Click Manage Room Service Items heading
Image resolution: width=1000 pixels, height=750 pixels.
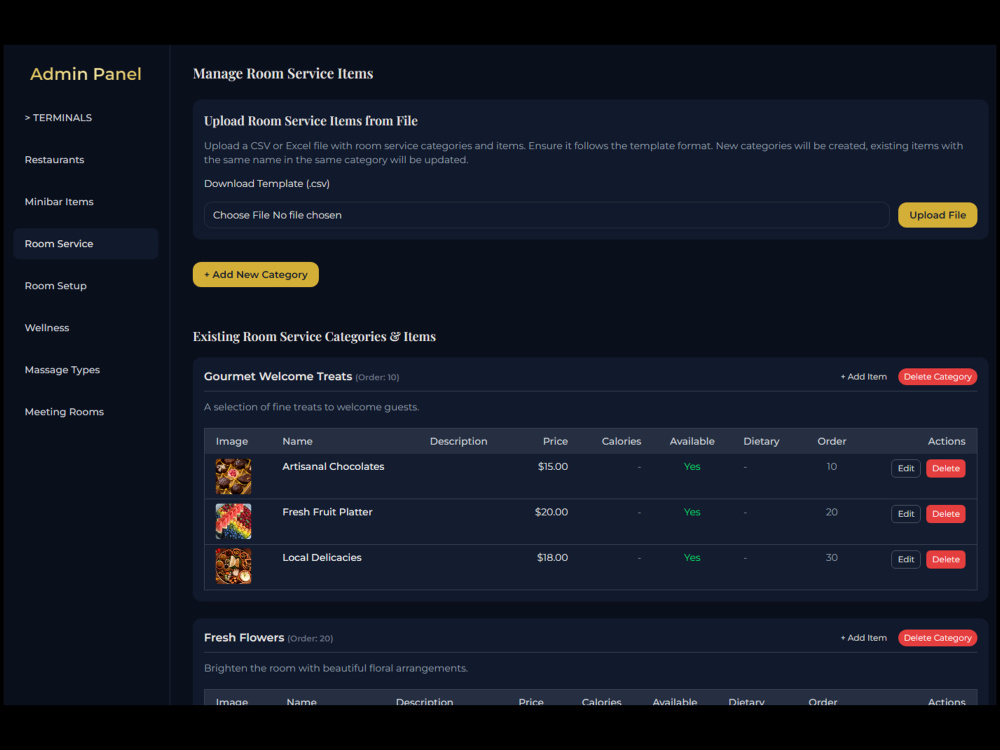[283, 73]
